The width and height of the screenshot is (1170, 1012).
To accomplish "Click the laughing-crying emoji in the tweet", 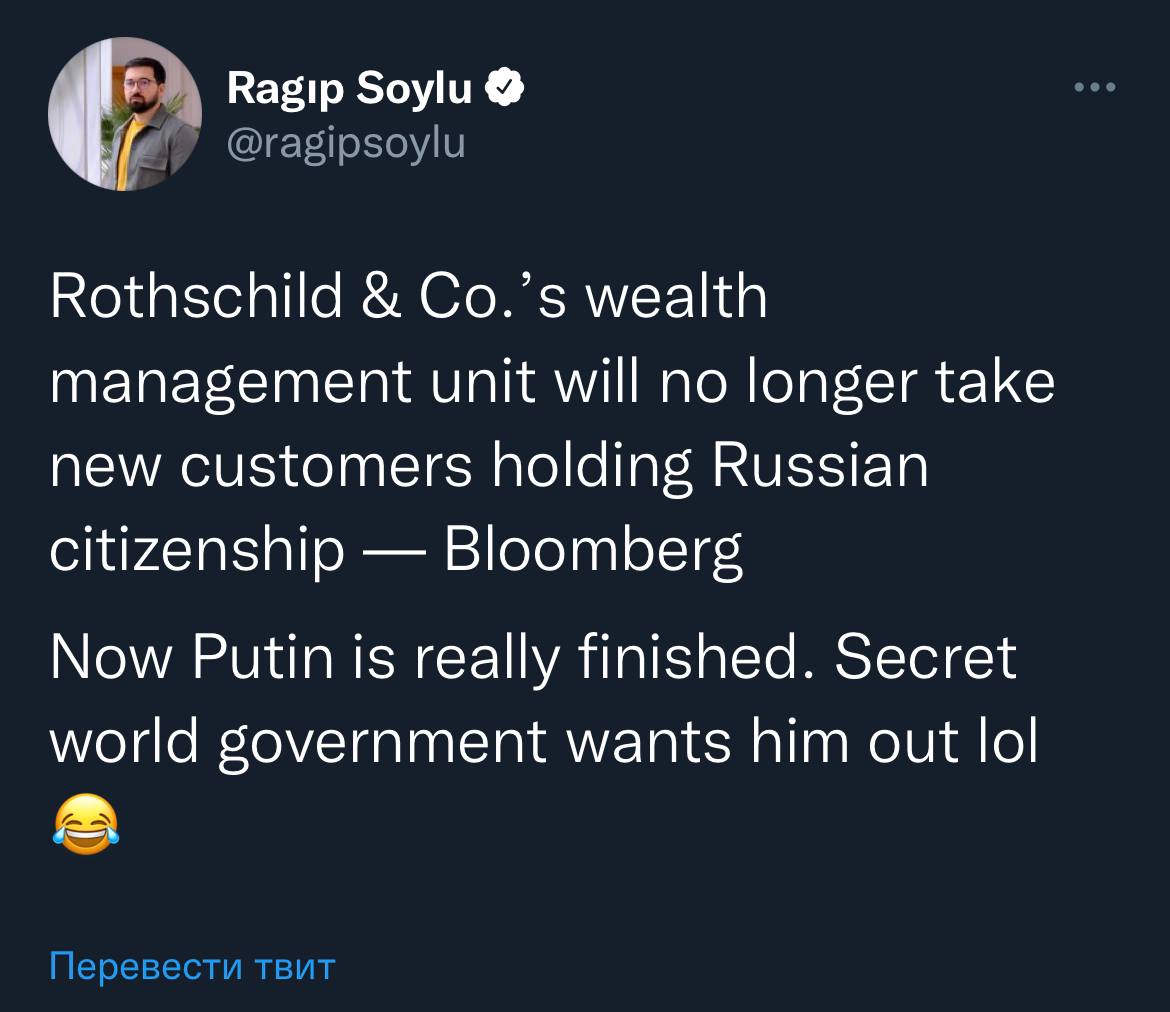I will (x=84, y=824).
